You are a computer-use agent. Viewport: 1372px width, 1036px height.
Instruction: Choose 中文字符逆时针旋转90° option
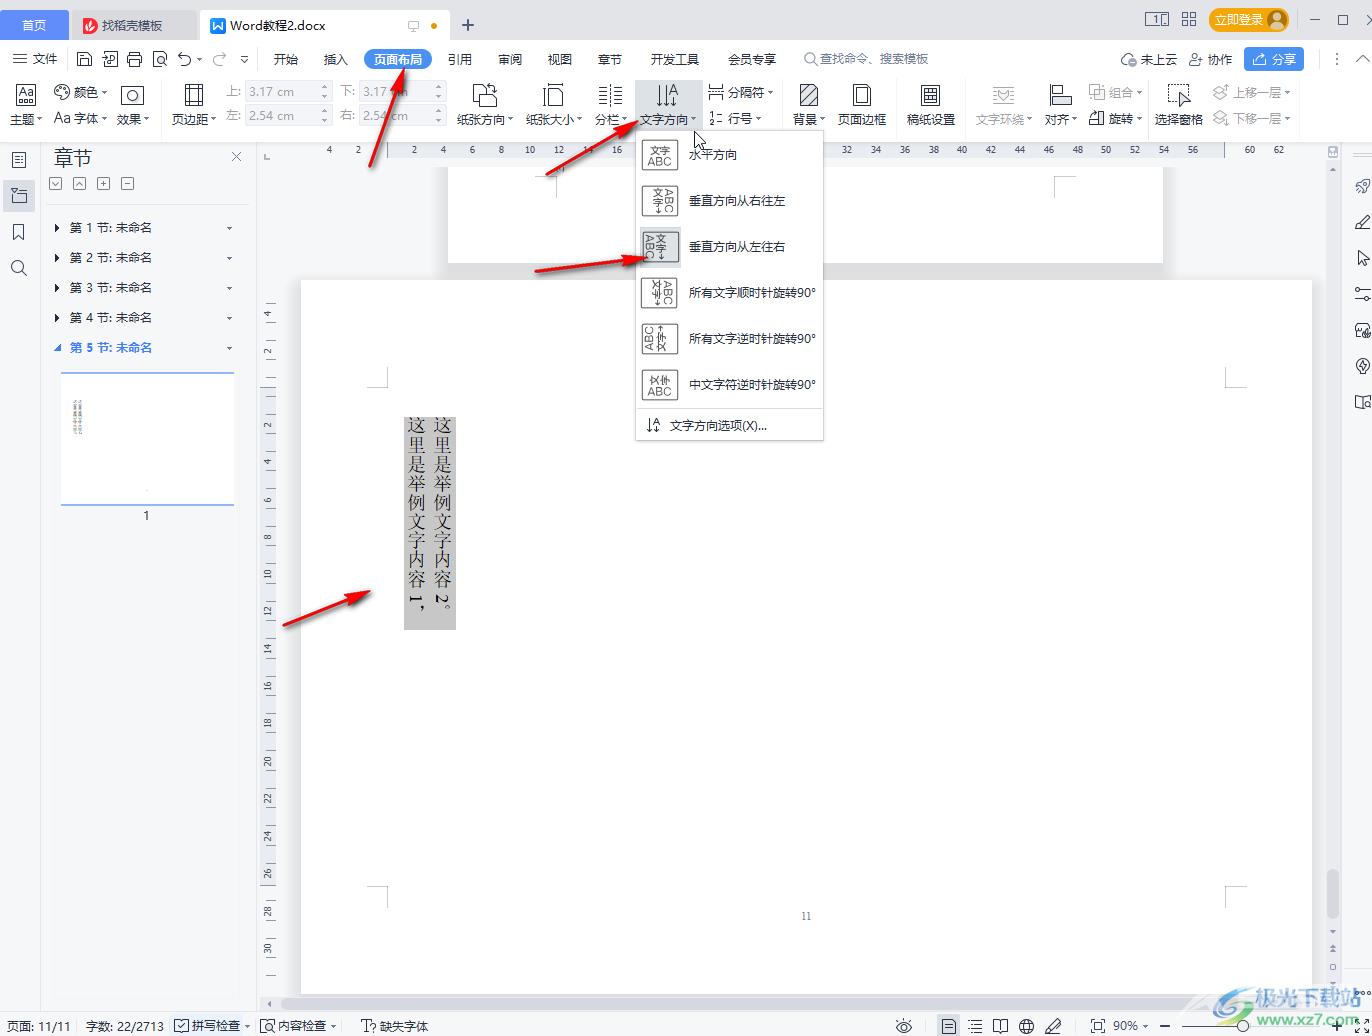[729, 385]
